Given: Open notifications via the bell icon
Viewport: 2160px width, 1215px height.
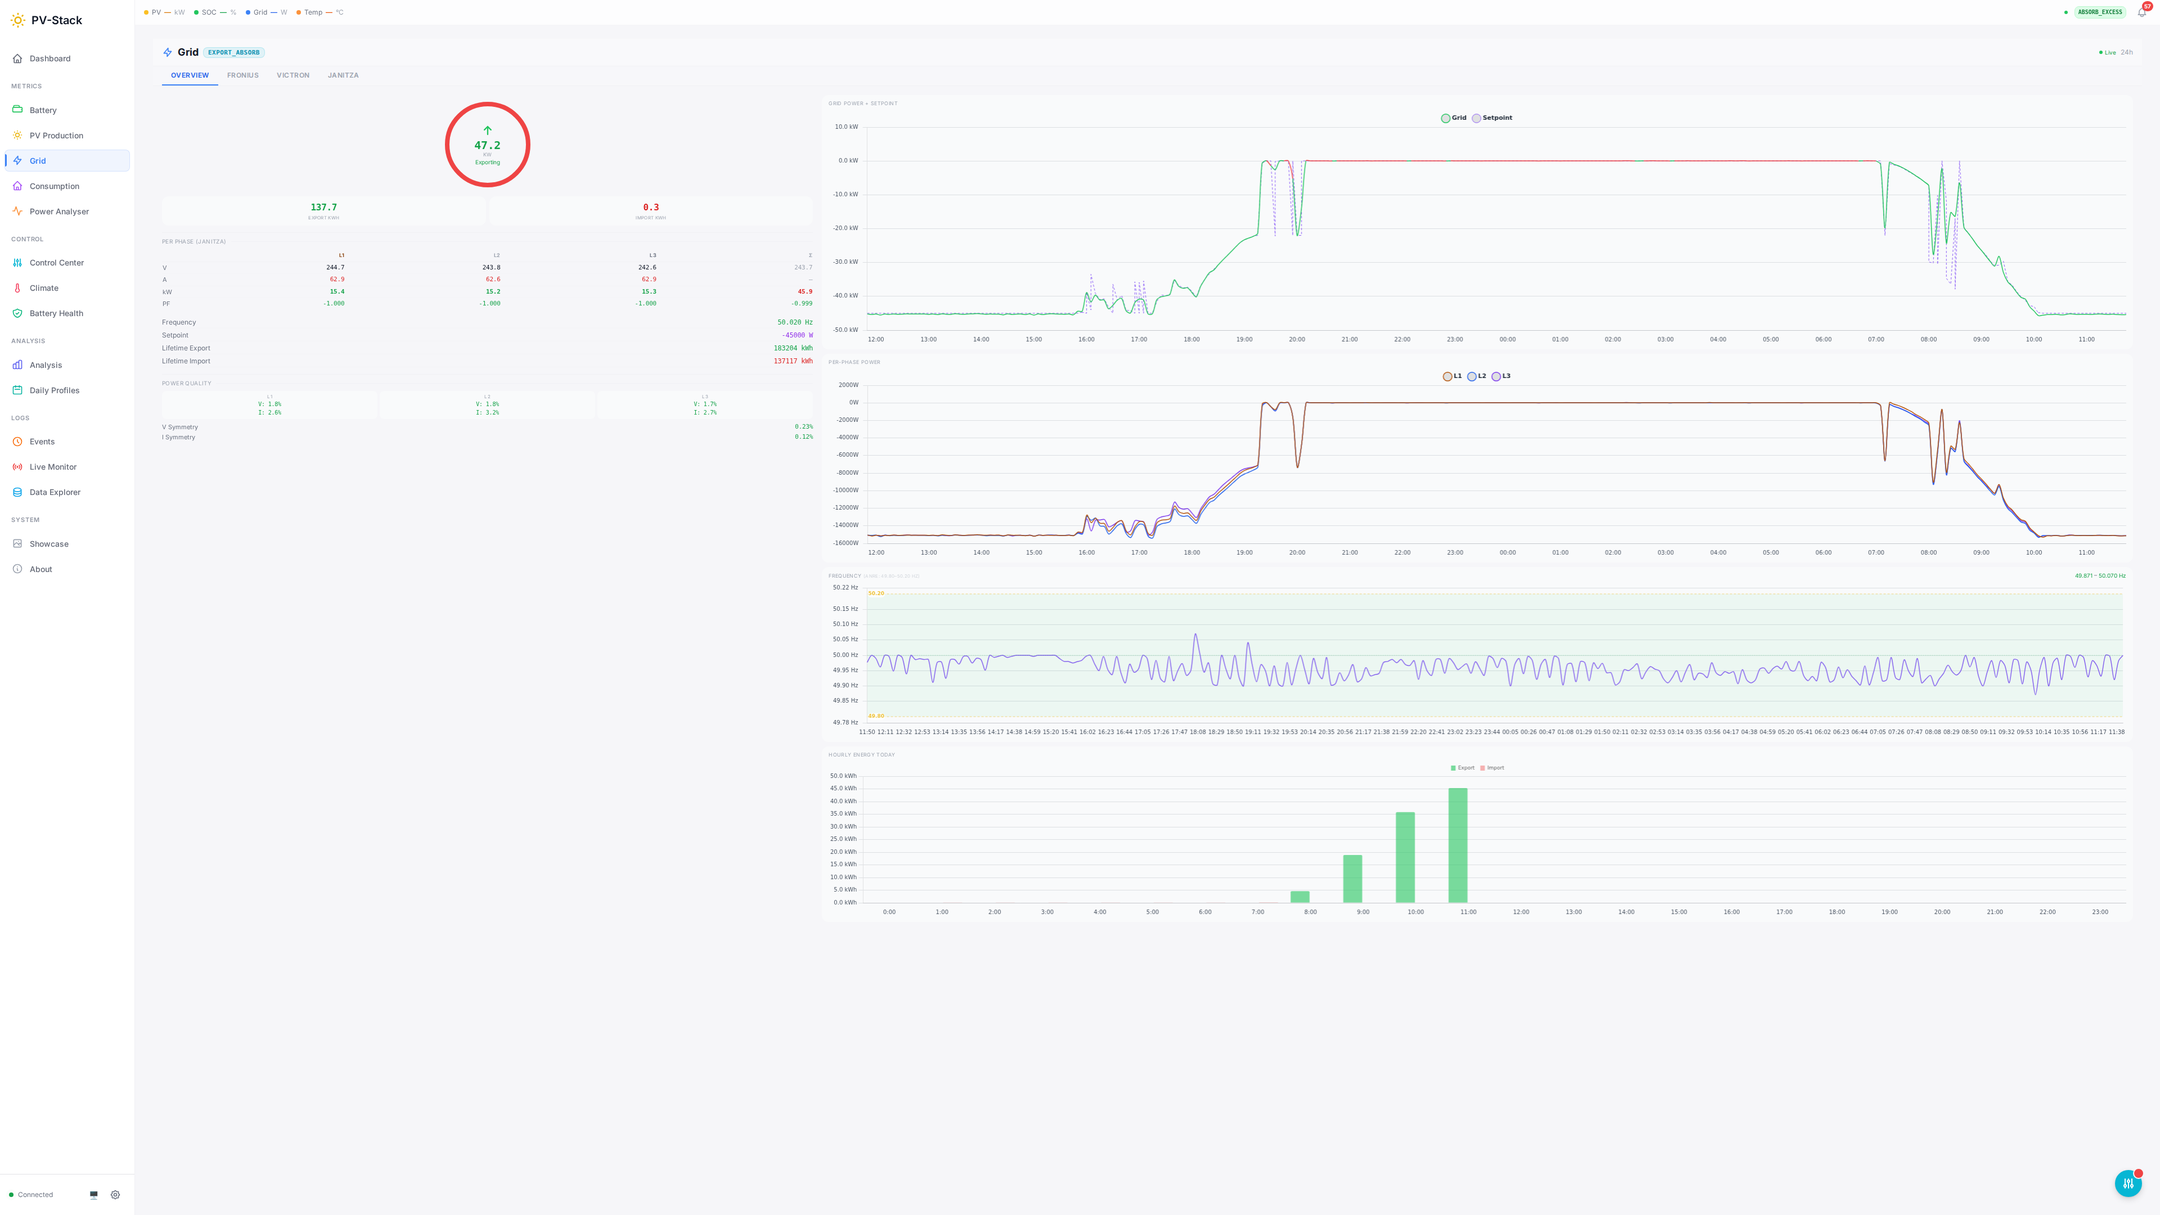Looking at the screenshot, I should 2142,12.
